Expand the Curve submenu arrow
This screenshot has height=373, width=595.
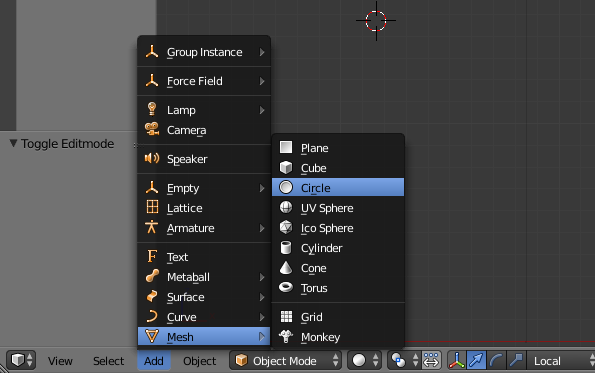262,317
